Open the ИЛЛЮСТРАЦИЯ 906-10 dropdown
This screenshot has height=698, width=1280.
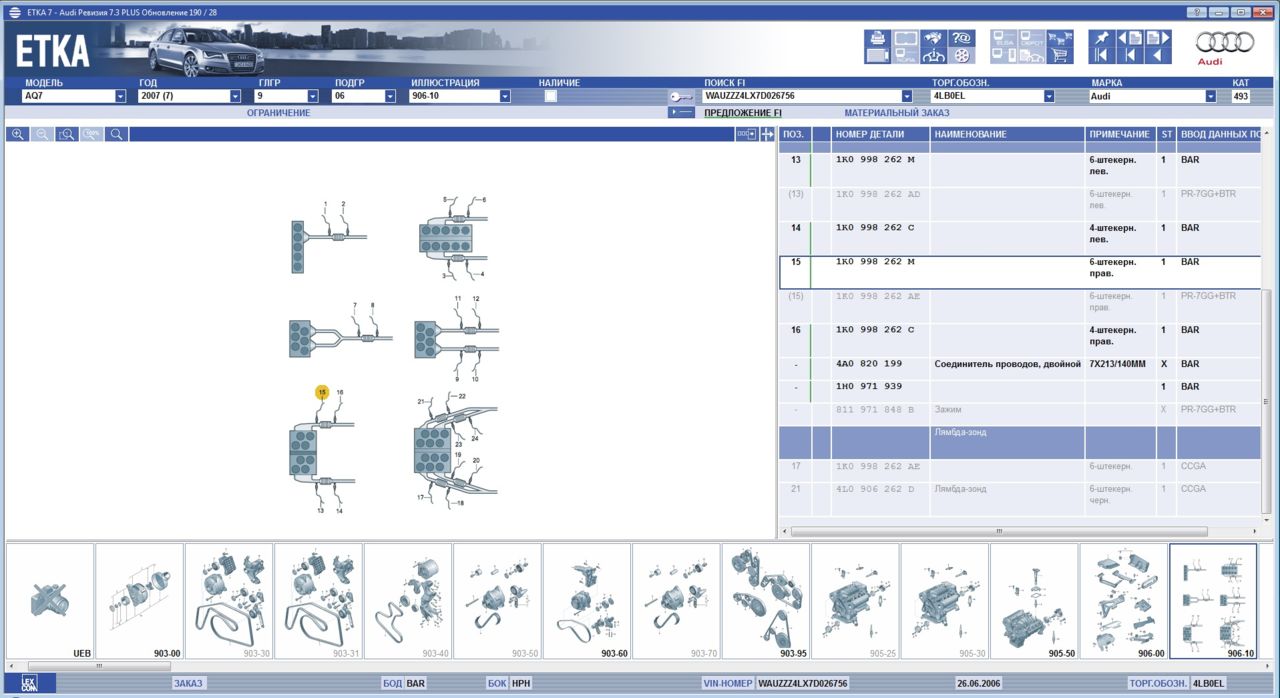click(505, 97)
